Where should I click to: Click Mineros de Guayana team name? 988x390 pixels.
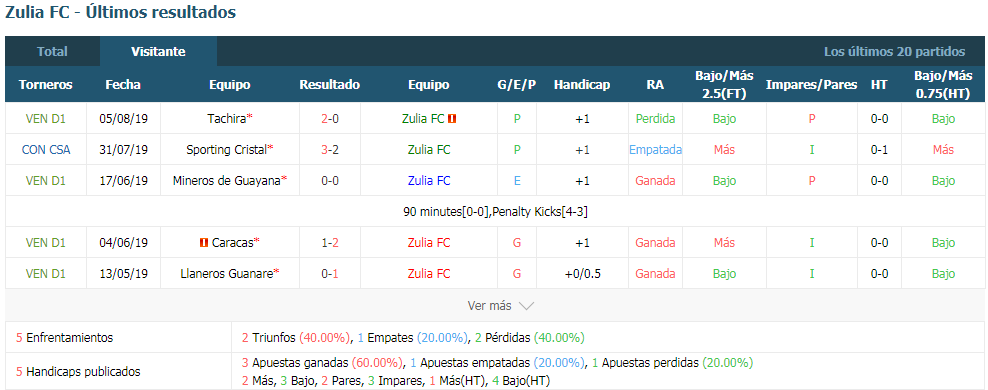[227, 181]
